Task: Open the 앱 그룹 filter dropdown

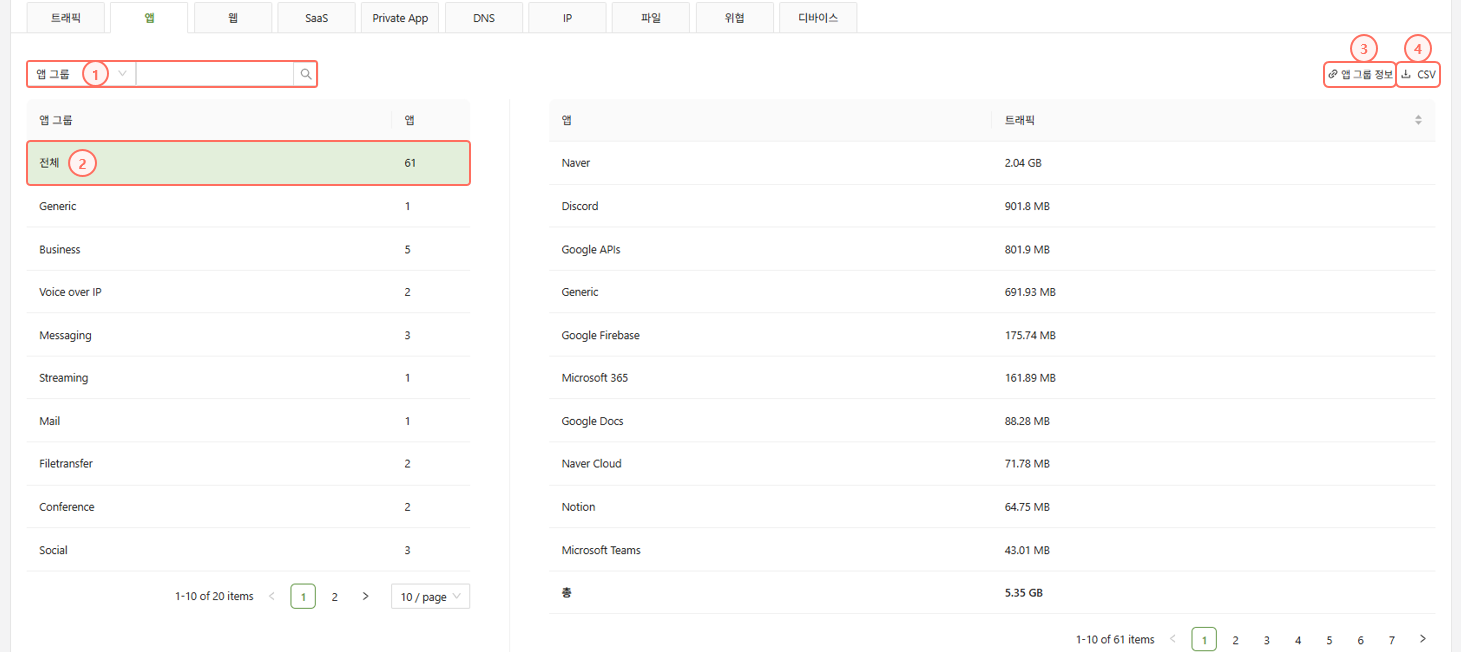Action: coord(82,74)
